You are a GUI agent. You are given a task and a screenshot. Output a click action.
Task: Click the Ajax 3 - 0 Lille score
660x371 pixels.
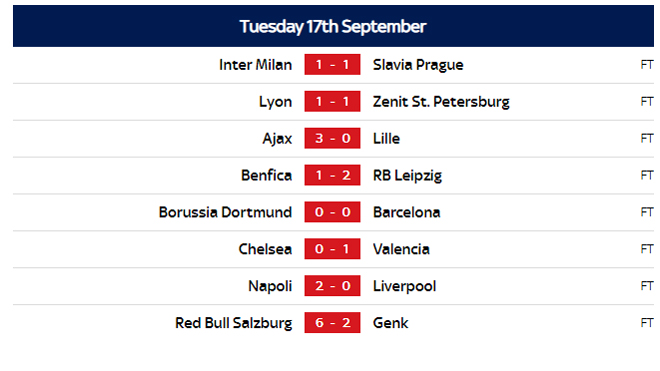pos(332,138)
